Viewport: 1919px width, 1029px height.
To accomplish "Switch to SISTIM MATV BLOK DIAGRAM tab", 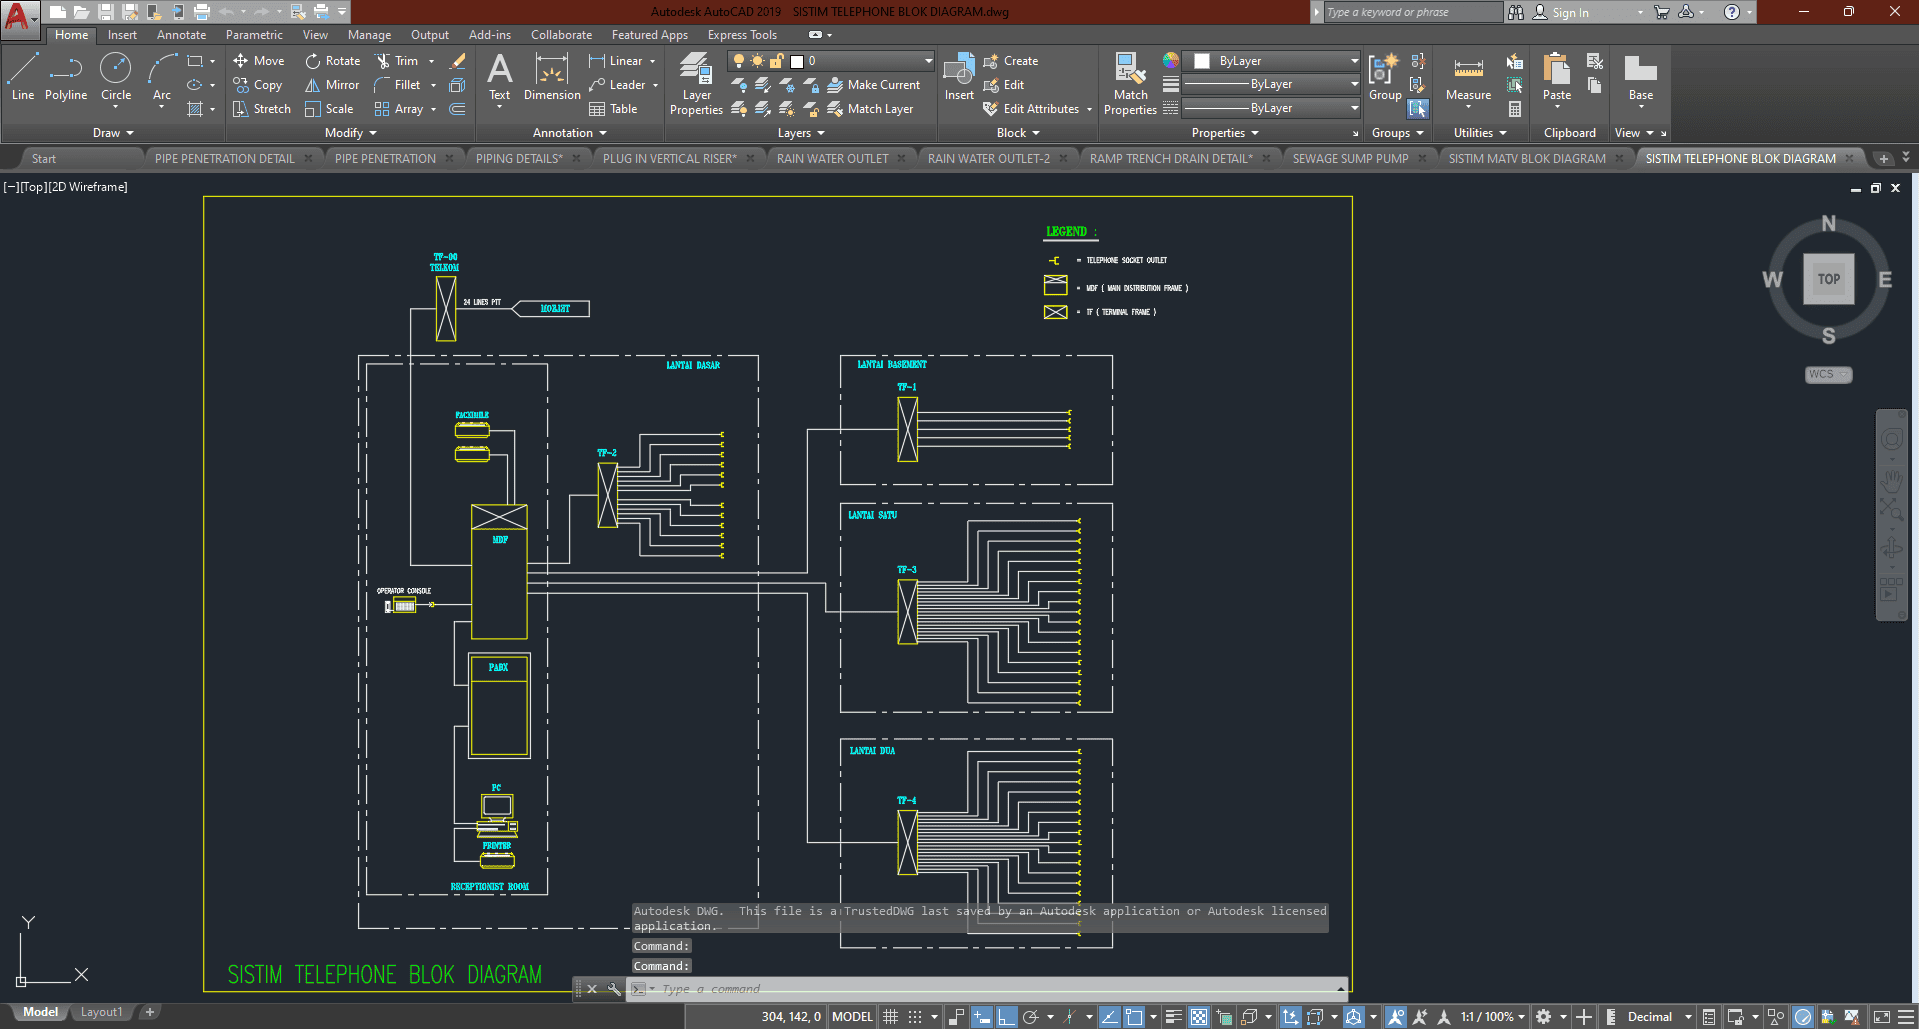I will [1526, 159].
